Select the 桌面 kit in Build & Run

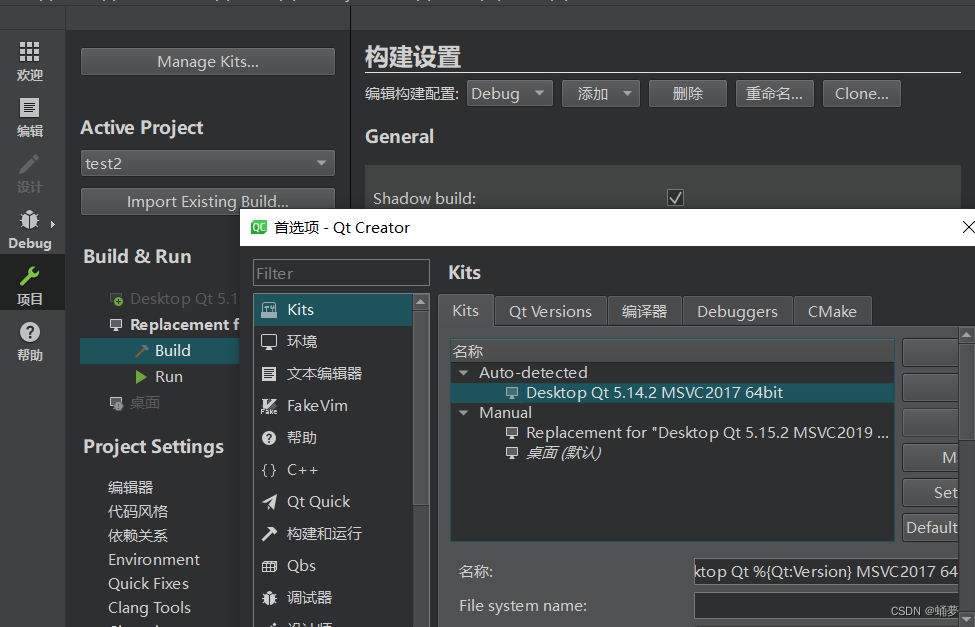coord(135,403)
